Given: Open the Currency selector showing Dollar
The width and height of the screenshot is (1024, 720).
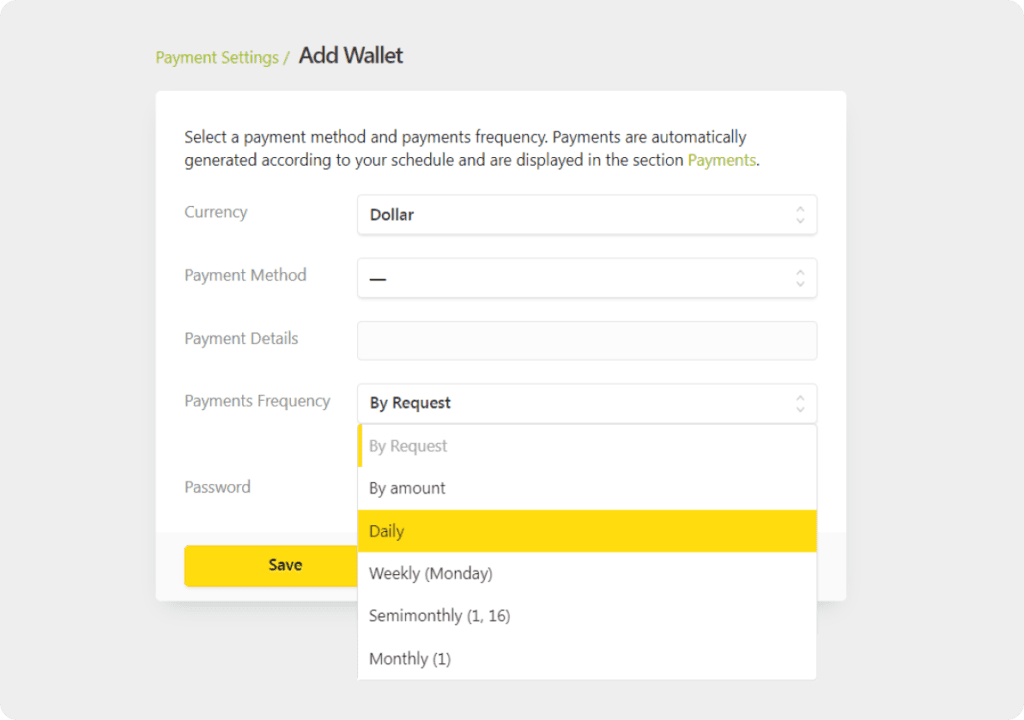Looking at the screenshot, I should pos(587,214).
